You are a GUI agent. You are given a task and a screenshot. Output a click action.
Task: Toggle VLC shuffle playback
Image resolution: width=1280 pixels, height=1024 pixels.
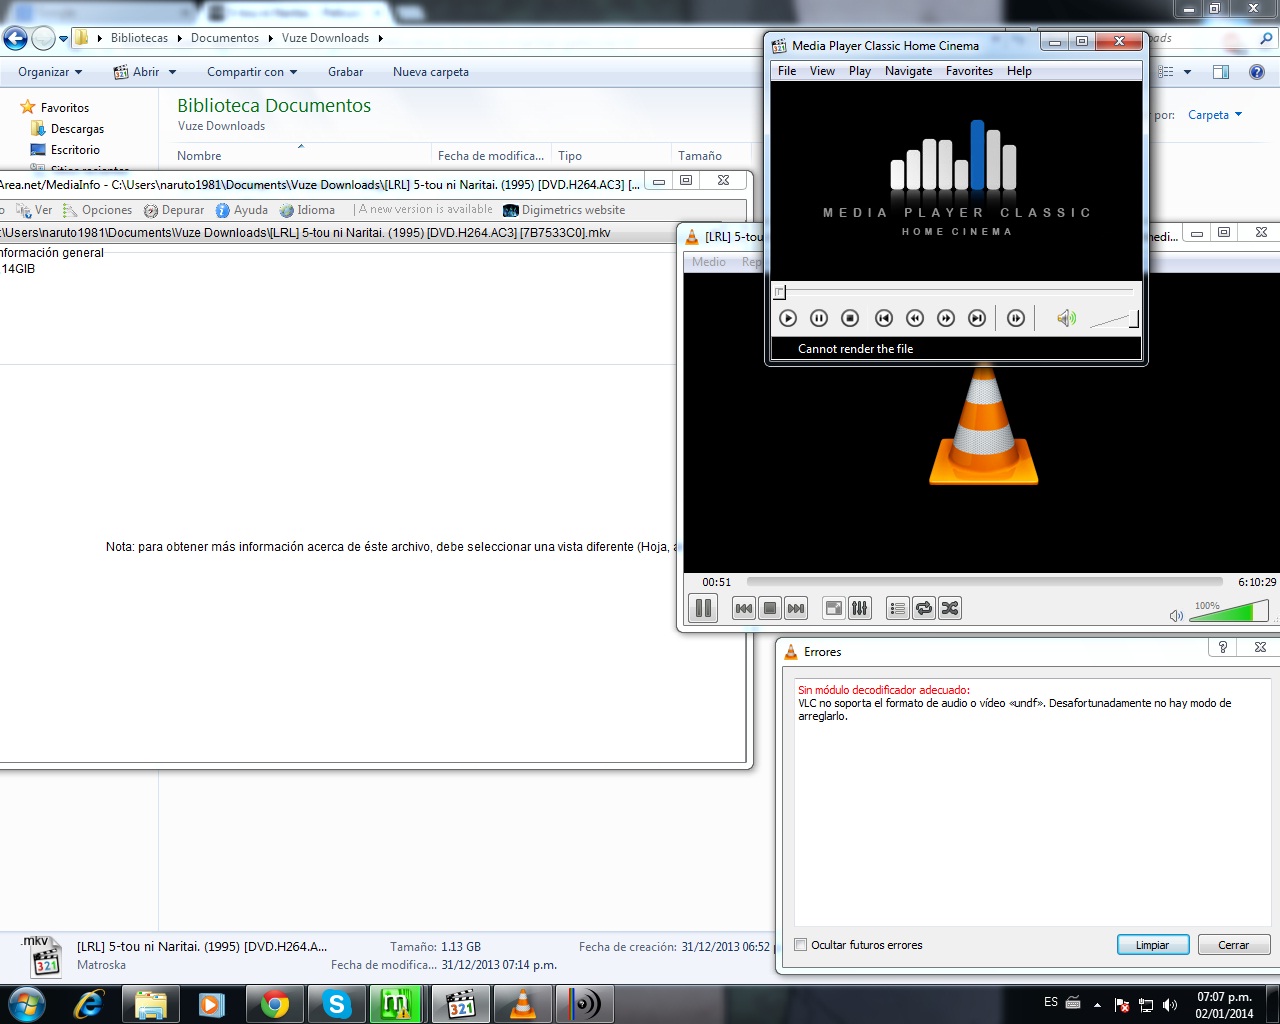tap(950, 608)
